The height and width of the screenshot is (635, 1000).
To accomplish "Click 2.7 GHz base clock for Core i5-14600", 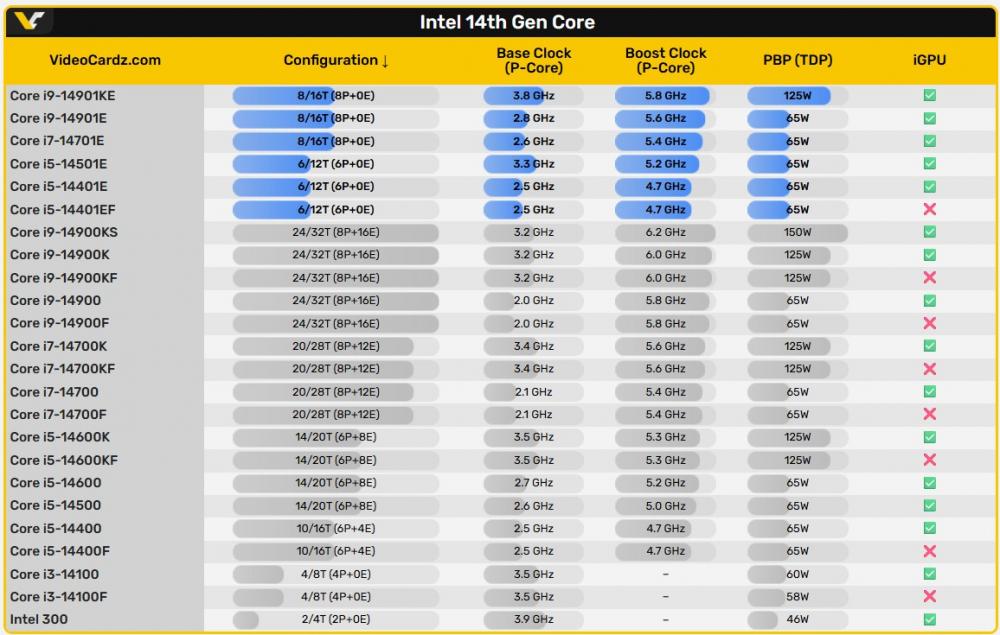I will point(534,483).
